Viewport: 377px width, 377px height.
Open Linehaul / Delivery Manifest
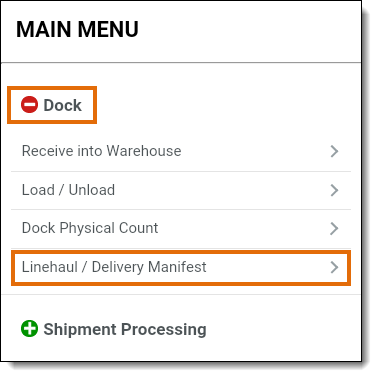click(x=181, y=268)
